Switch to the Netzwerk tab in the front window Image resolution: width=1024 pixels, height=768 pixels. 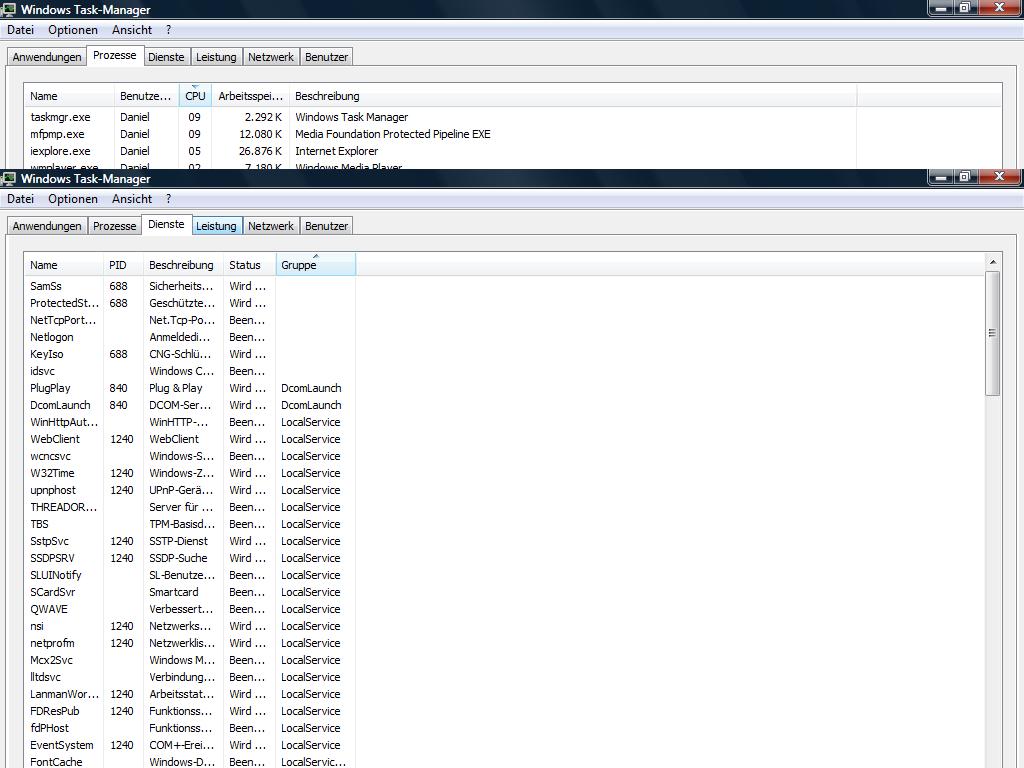tap(270, 226)
